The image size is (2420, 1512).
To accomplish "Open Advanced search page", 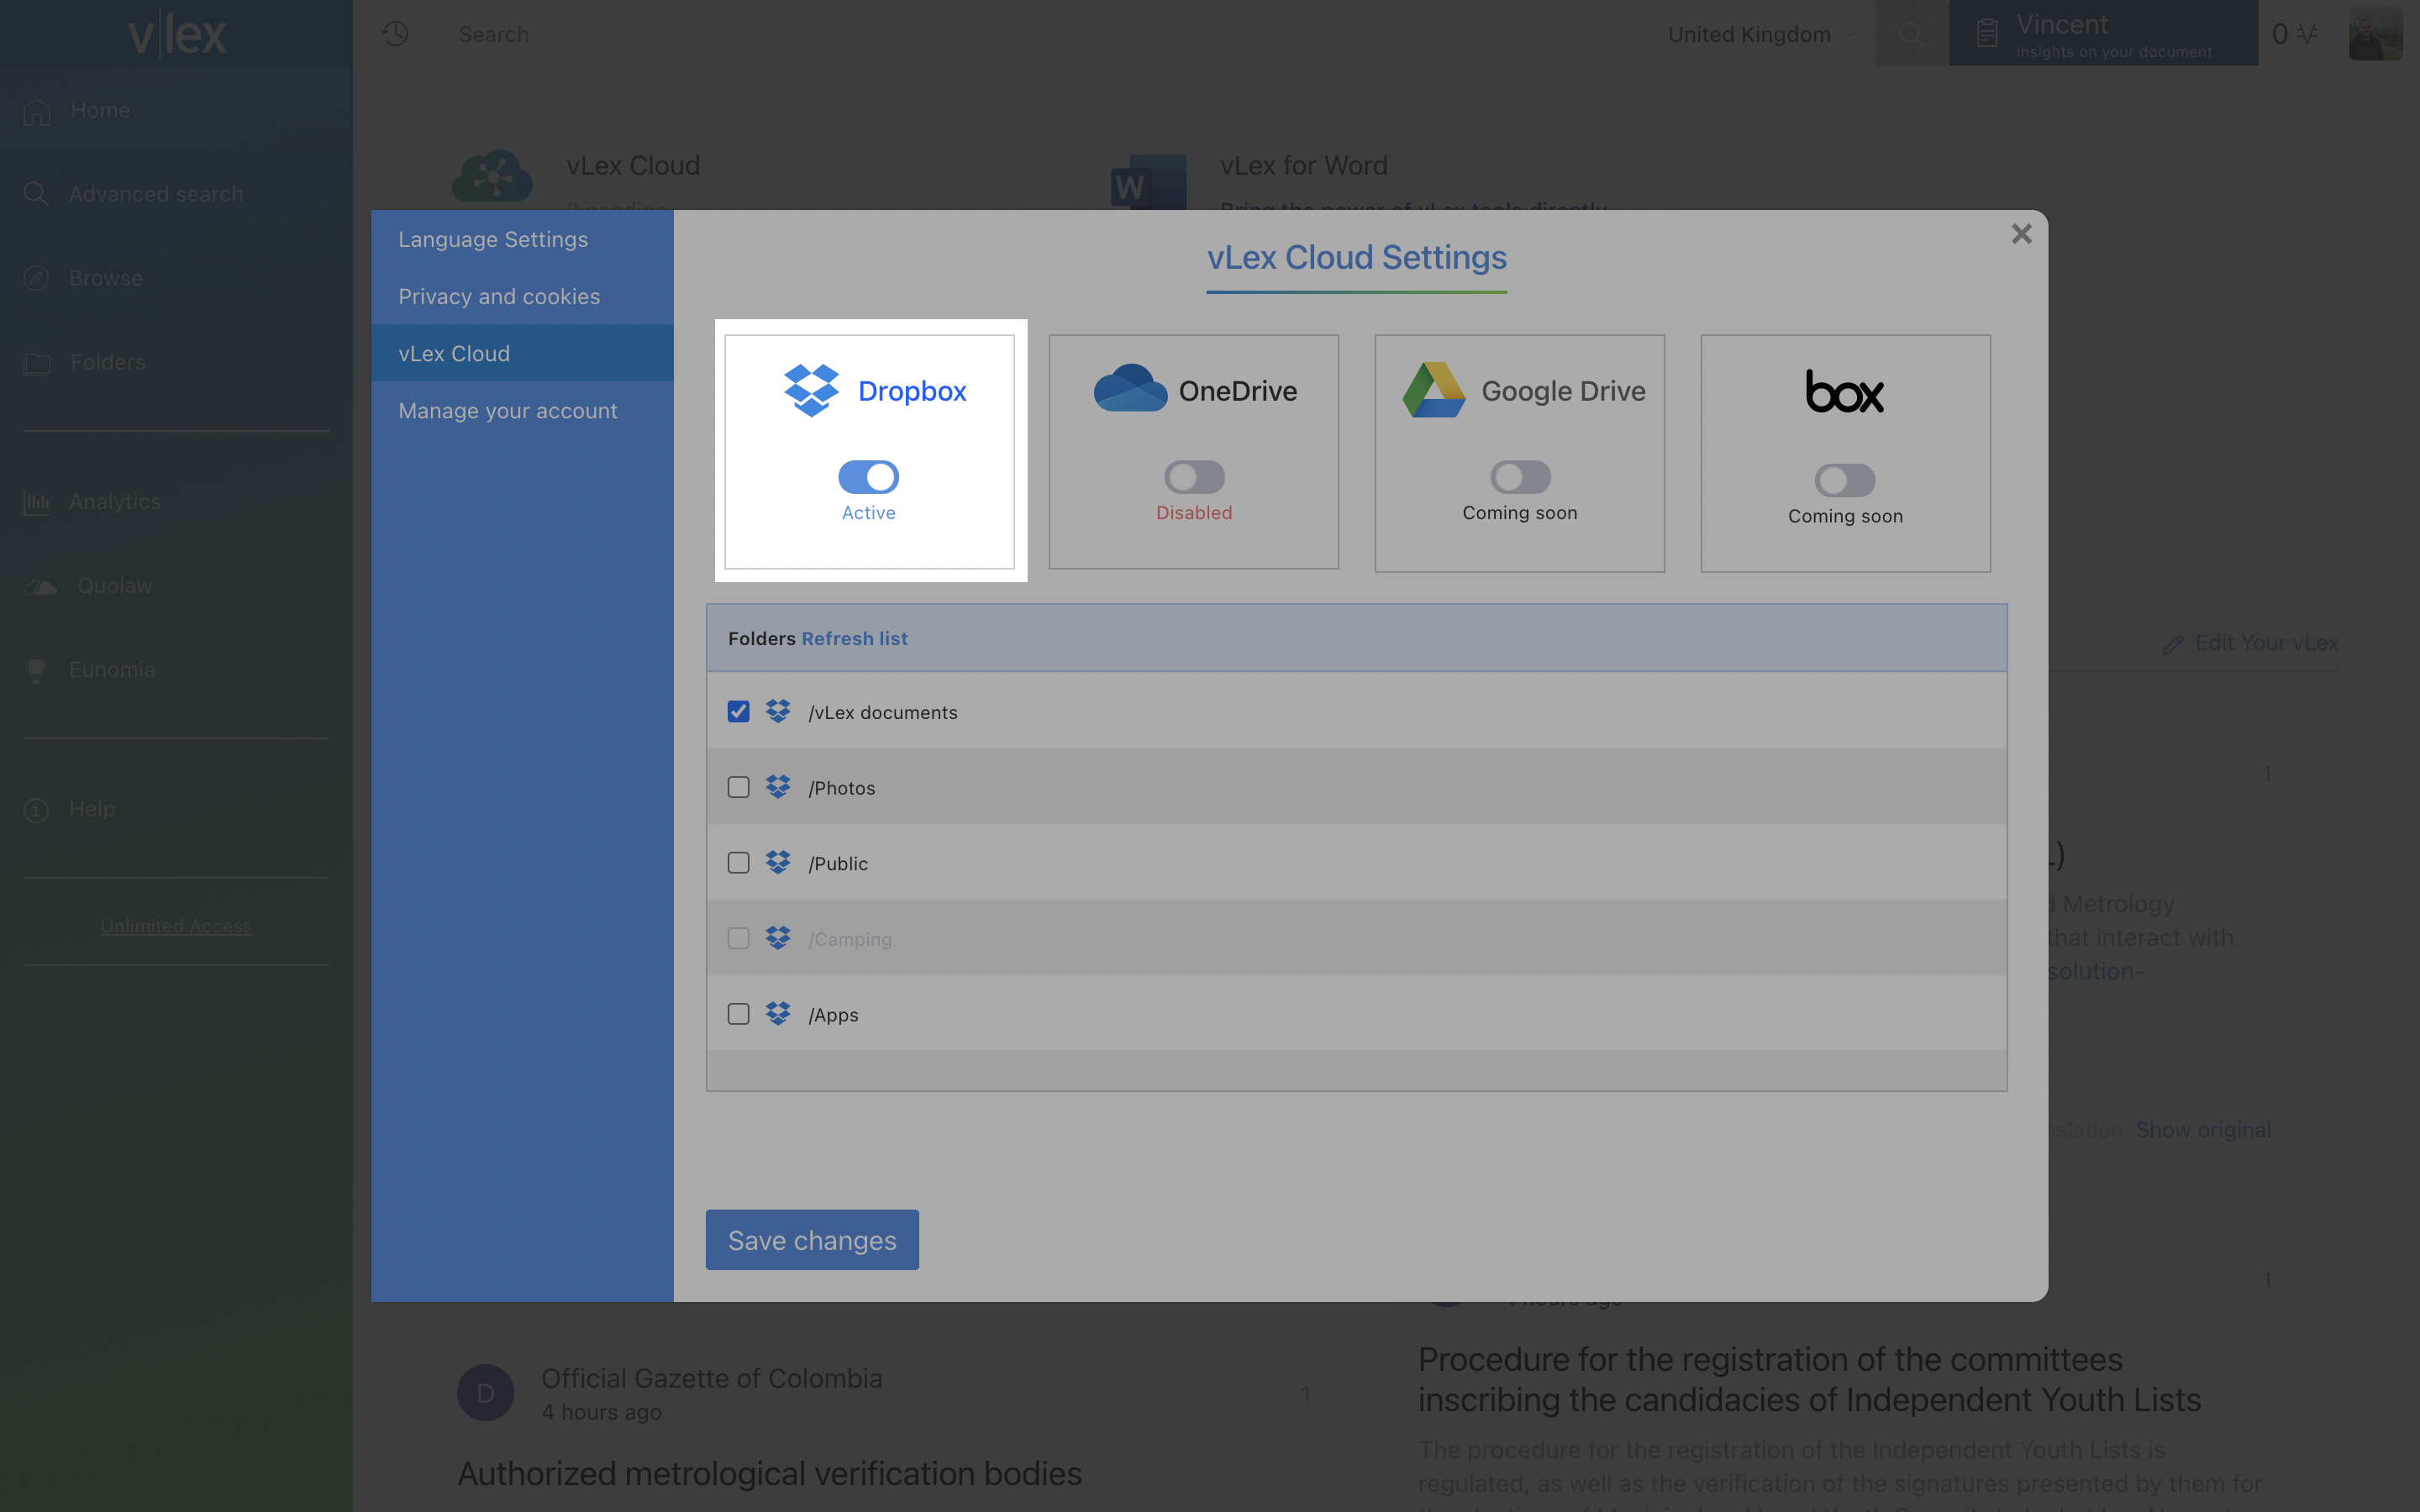I will pyautogui.click(x=156, y=194).
